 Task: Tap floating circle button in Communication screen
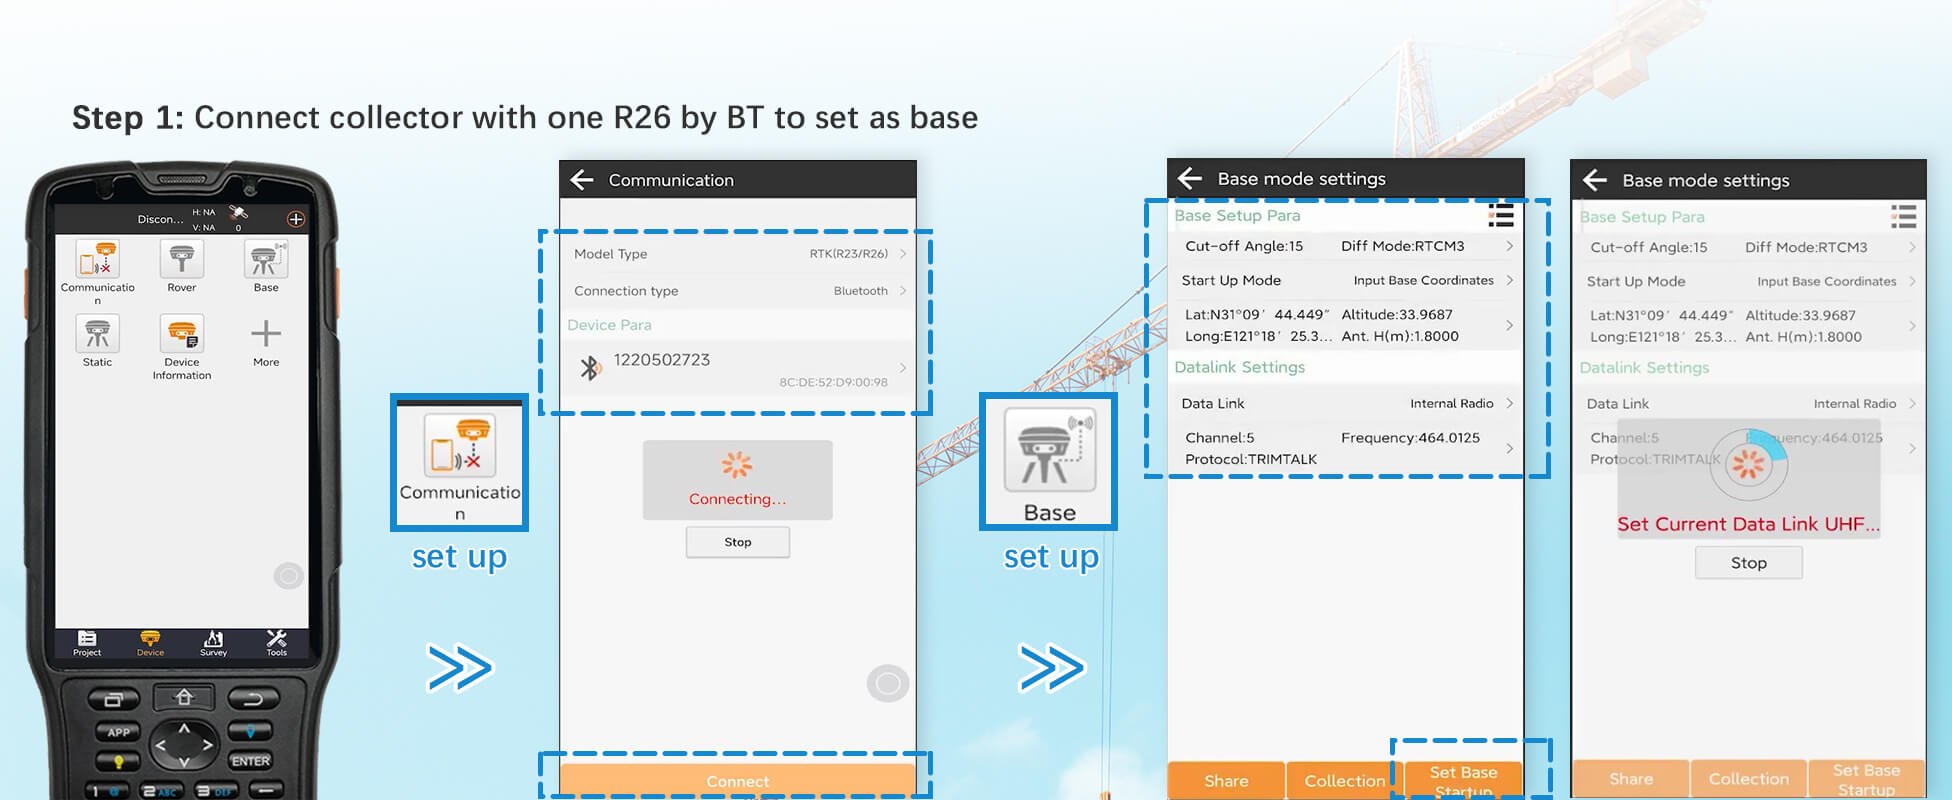tap(887, 683)
